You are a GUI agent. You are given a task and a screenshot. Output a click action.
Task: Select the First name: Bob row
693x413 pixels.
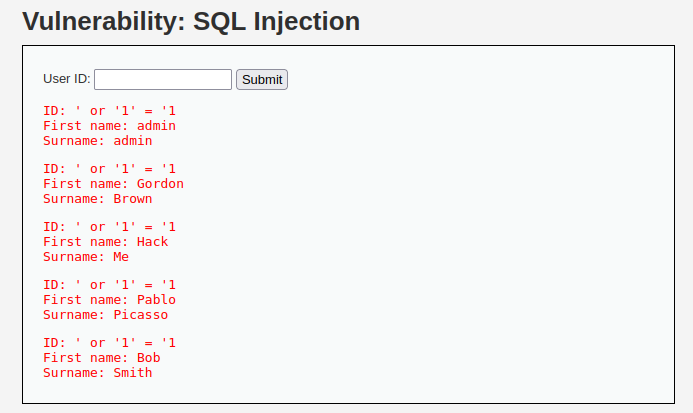tap(102, 357)
